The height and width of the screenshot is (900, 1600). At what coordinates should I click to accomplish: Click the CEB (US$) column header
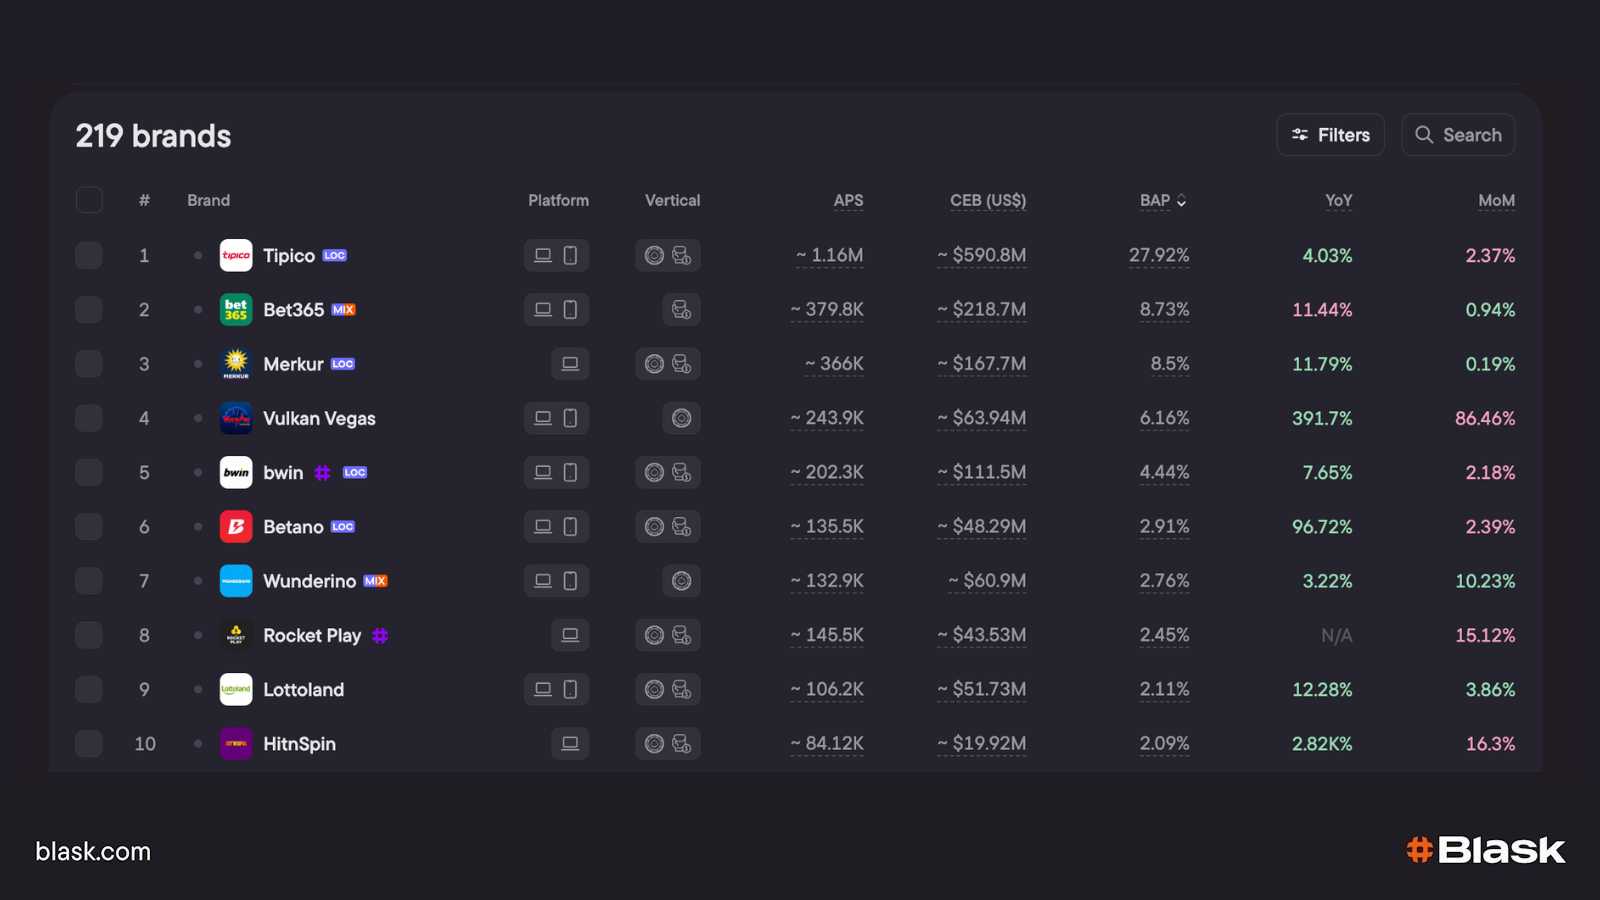[988, 200]
